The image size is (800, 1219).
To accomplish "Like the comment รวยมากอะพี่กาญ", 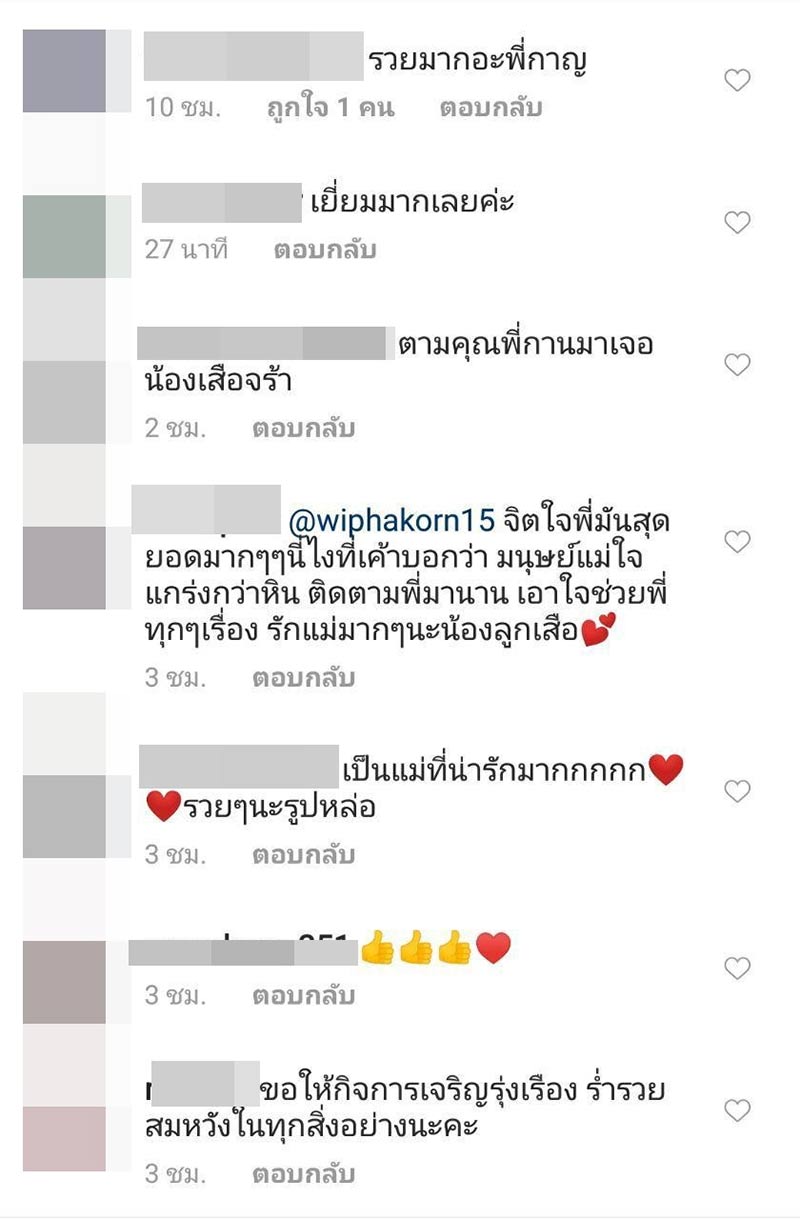I will tap(737, 80).
